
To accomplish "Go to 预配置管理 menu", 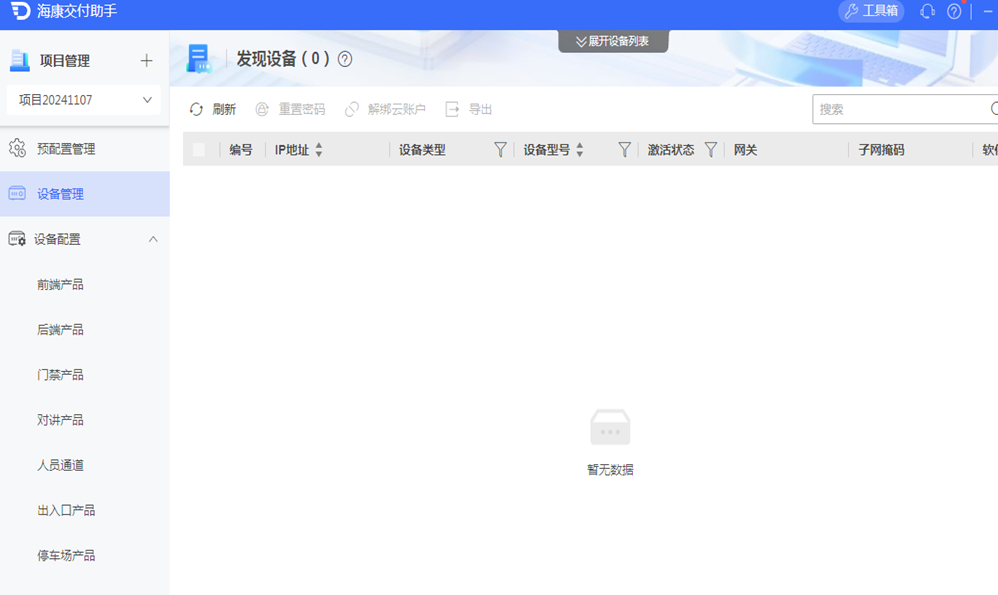I will point(85,149).
